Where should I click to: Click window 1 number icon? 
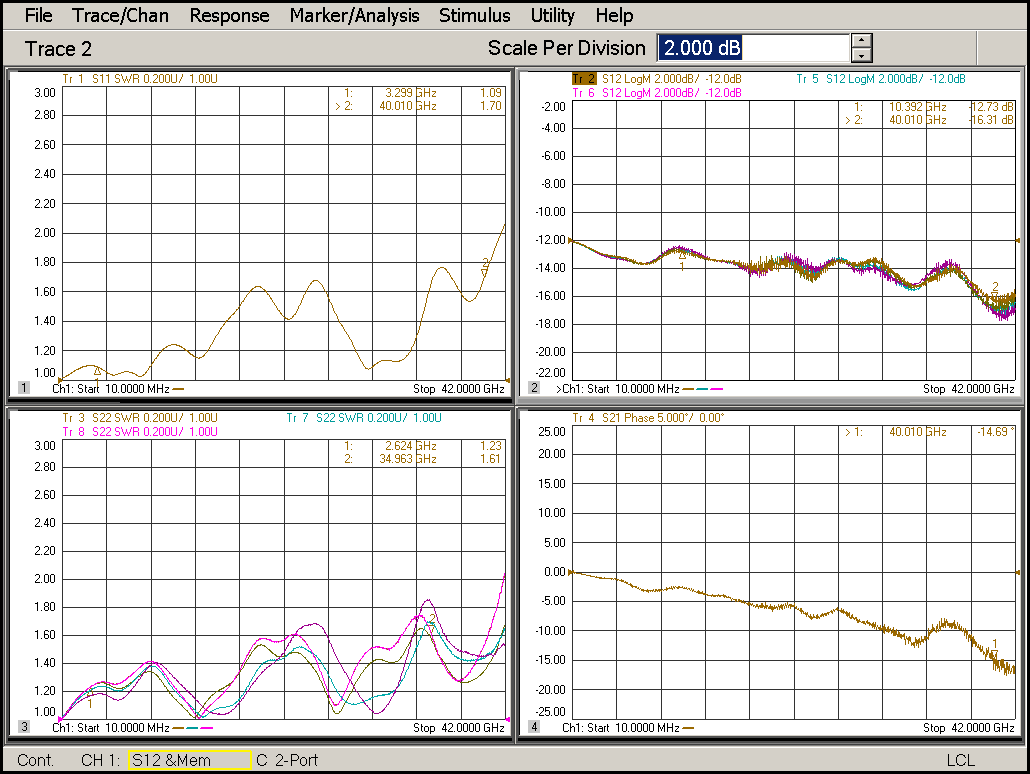24,388
